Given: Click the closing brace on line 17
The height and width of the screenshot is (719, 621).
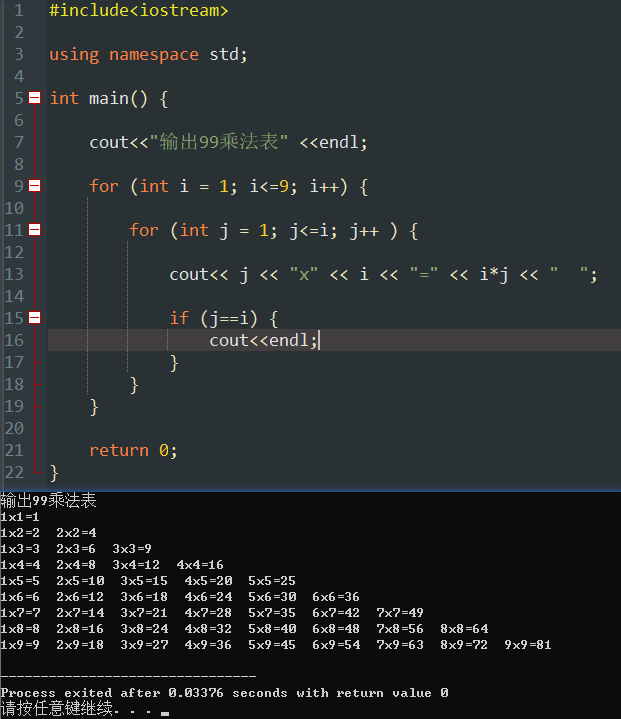Looking at the screenshot, I should point(174,363).
